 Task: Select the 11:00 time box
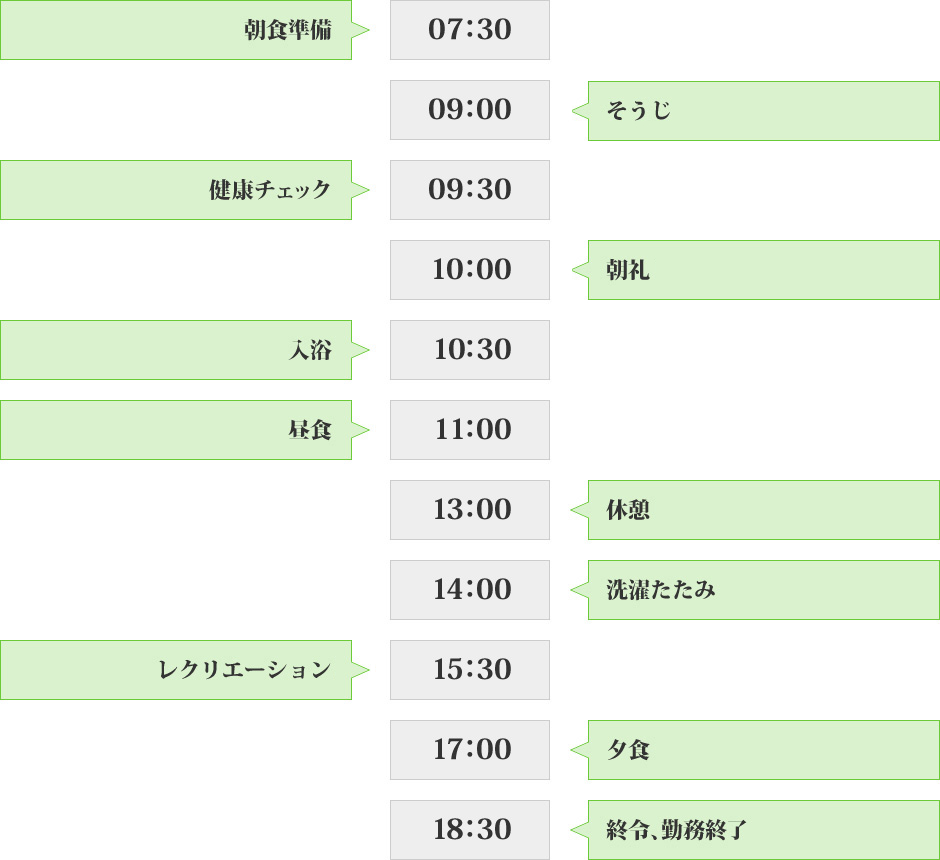(x=469, y=430)
